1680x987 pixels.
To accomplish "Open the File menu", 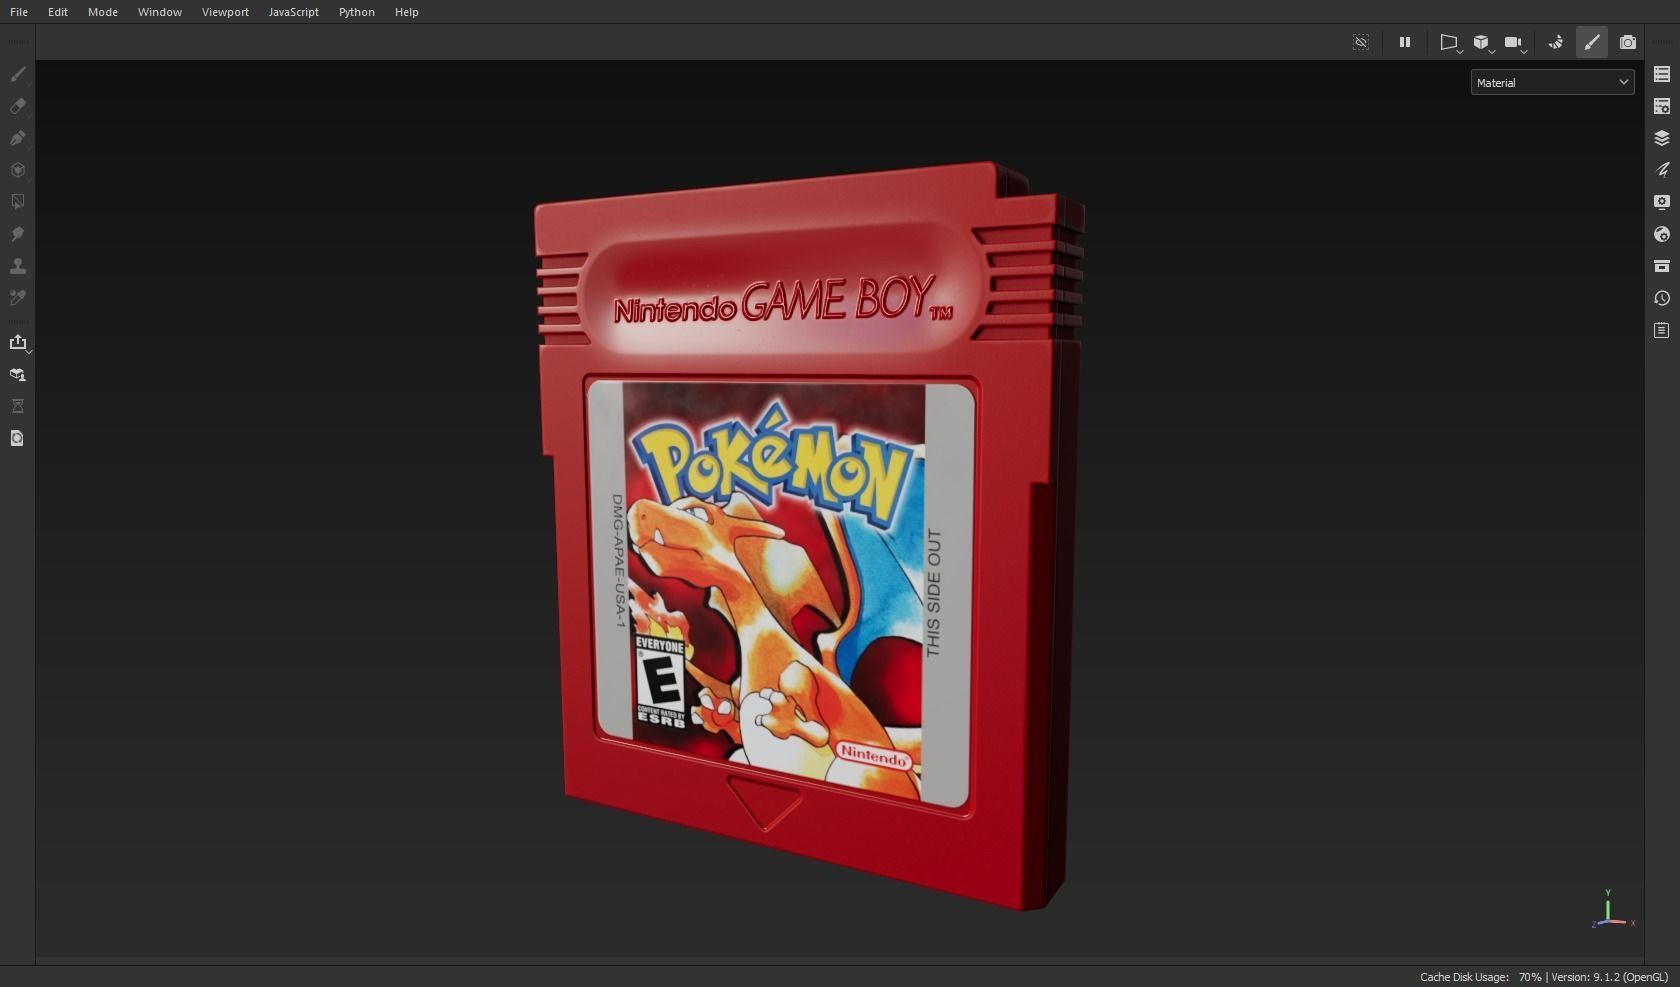I will click(x=19, y=12).
